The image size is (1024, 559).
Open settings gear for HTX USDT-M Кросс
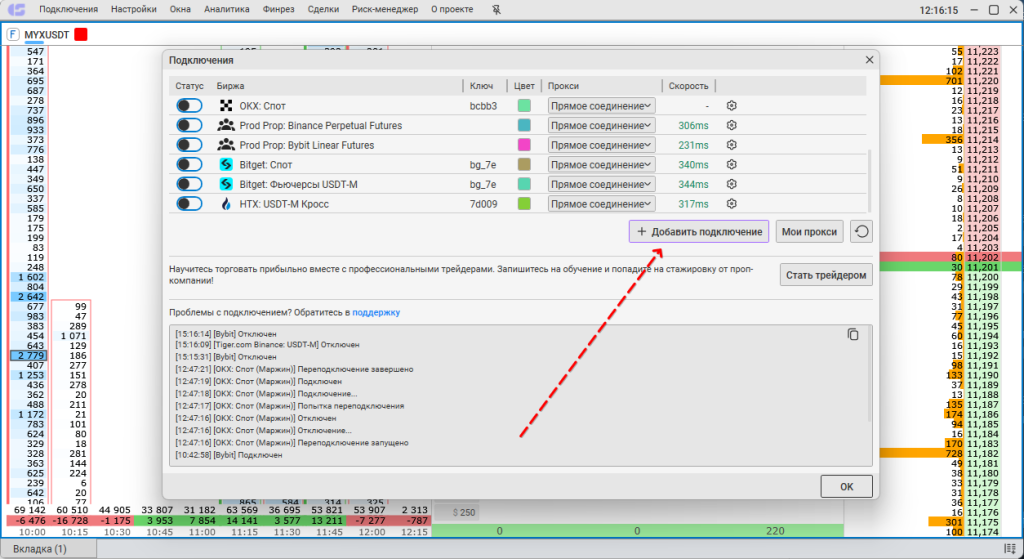[731, 204]
